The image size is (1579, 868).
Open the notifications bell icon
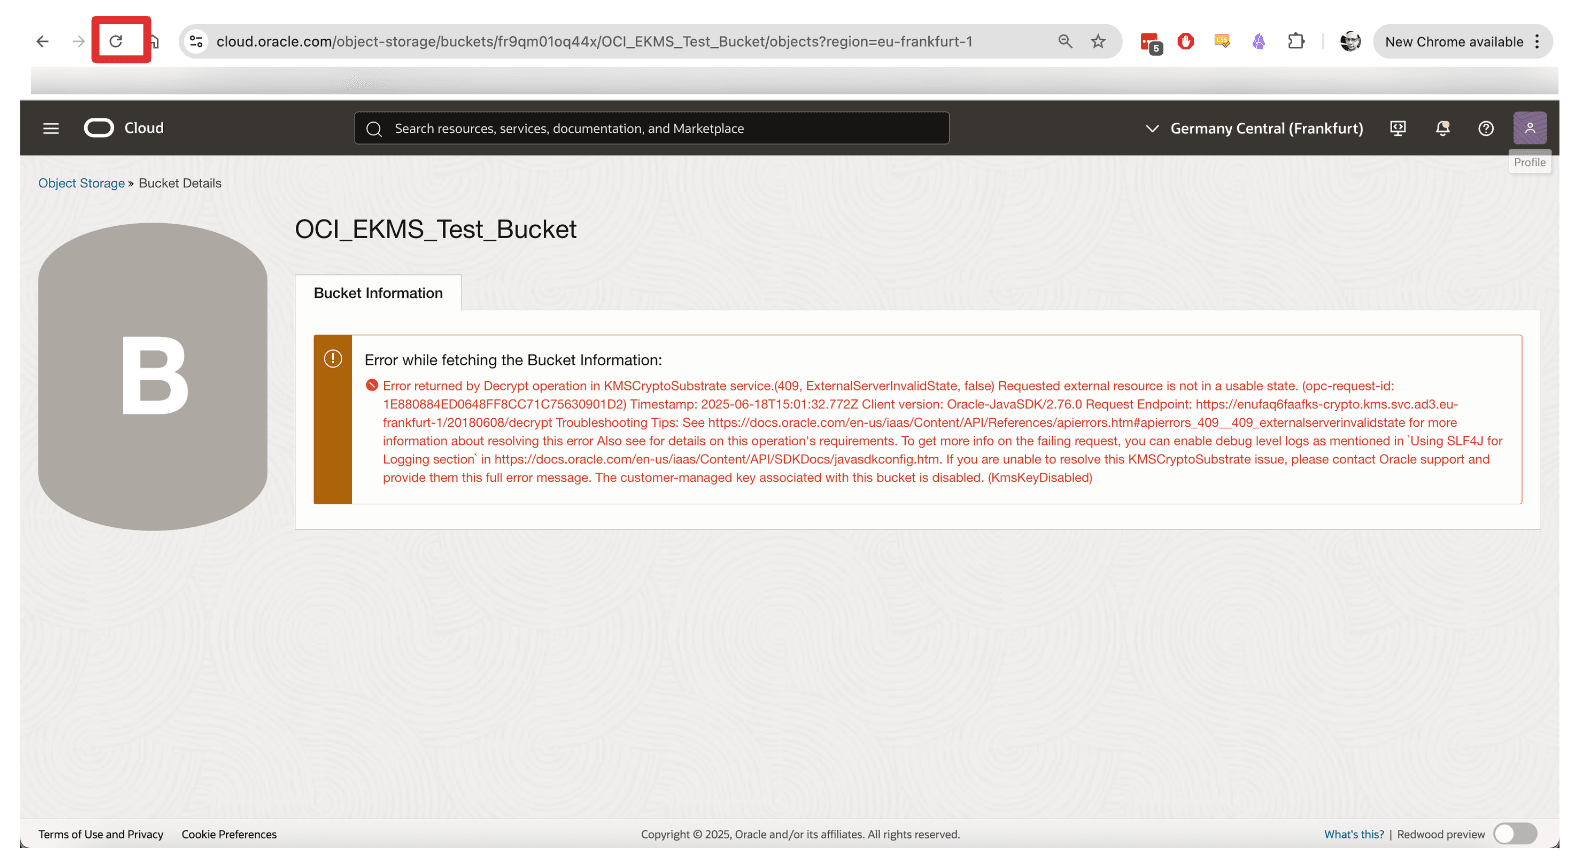coord(1442,128)
